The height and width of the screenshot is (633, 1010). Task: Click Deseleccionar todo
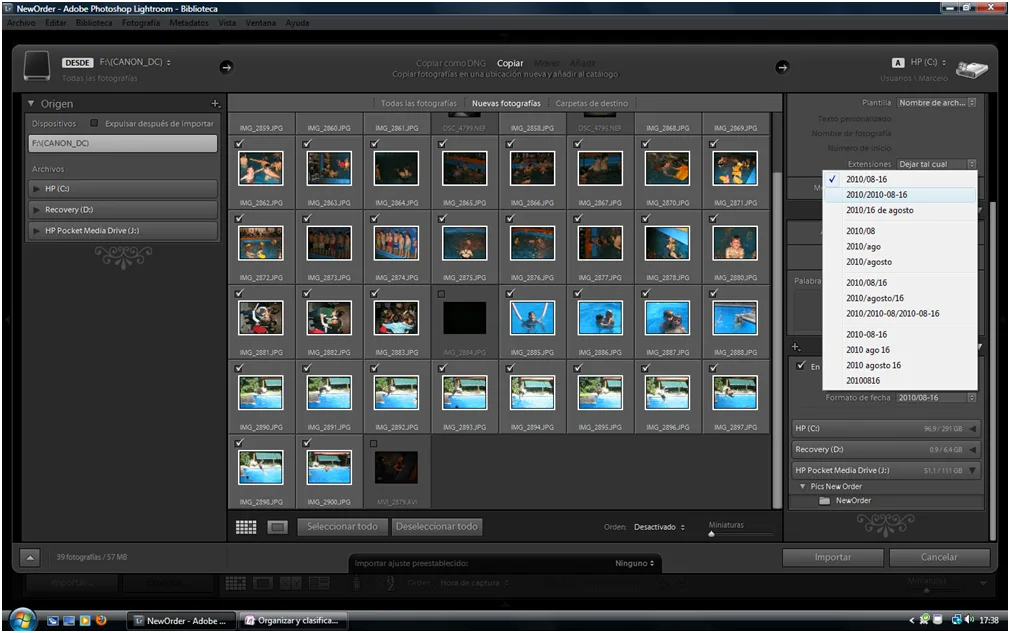tap(438, 527)
